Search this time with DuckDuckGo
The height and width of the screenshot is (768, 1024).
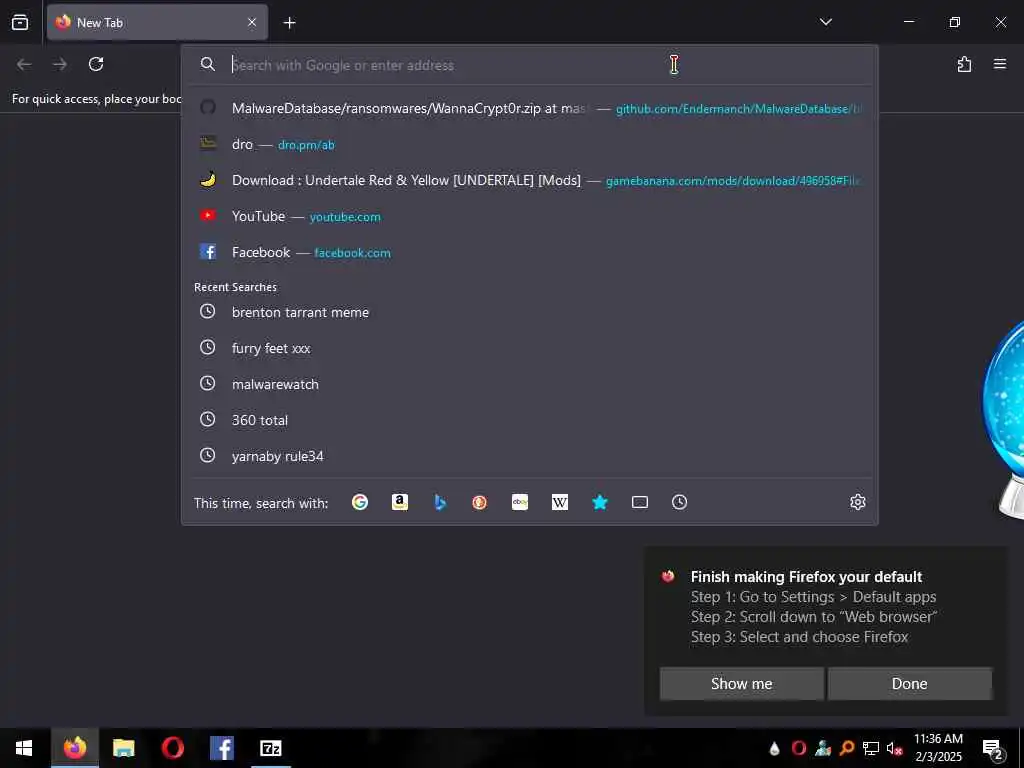point(479,502)
